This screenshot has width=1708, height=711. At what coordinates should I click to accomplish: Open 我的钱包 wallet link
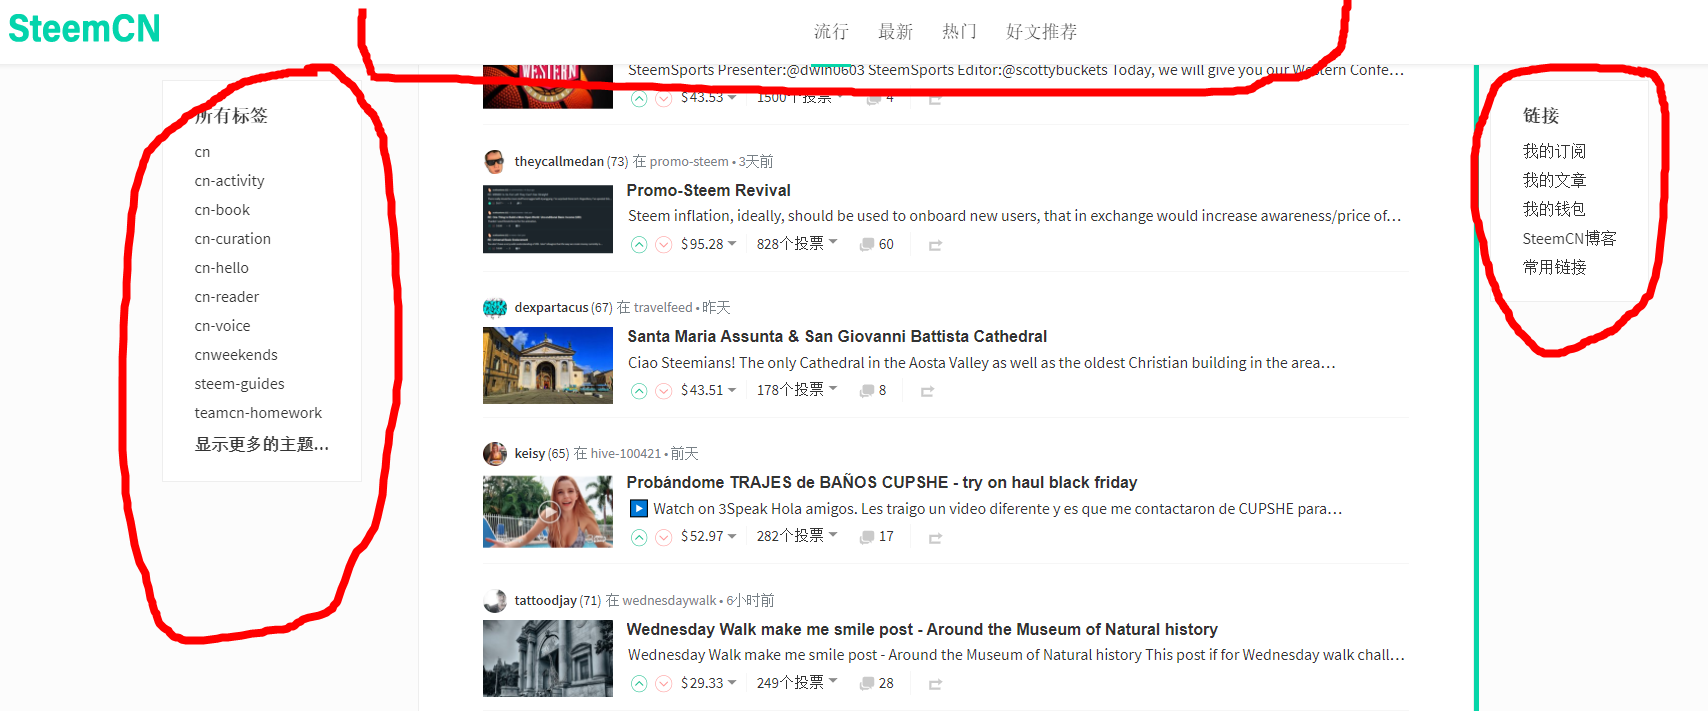pyautogui.click(x=1554, y=209)
